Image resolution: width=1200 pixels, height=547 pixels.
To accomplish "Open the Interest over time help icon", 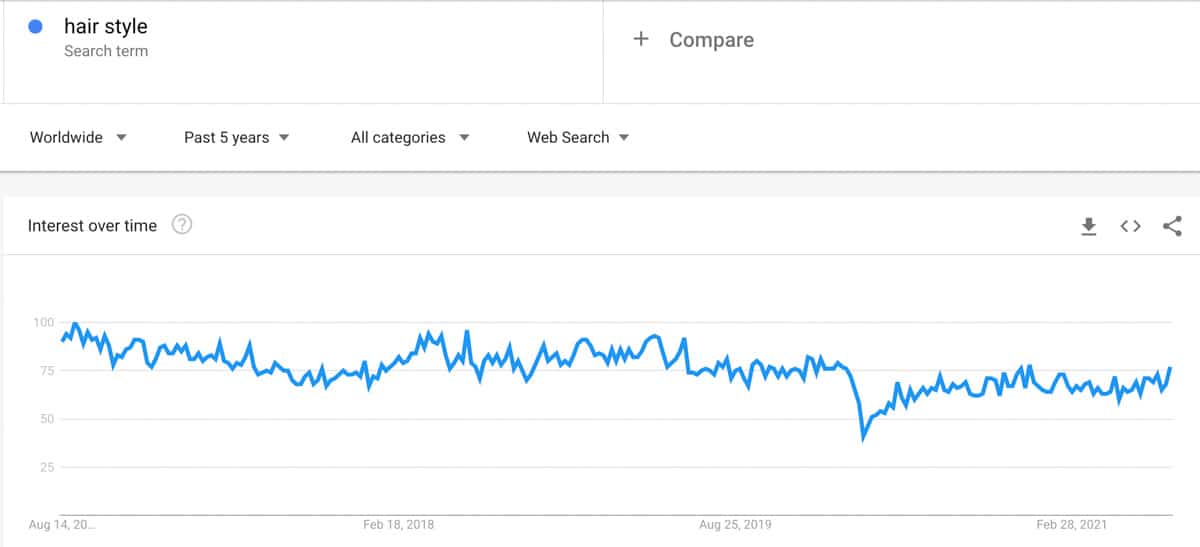I will point(181,225).
